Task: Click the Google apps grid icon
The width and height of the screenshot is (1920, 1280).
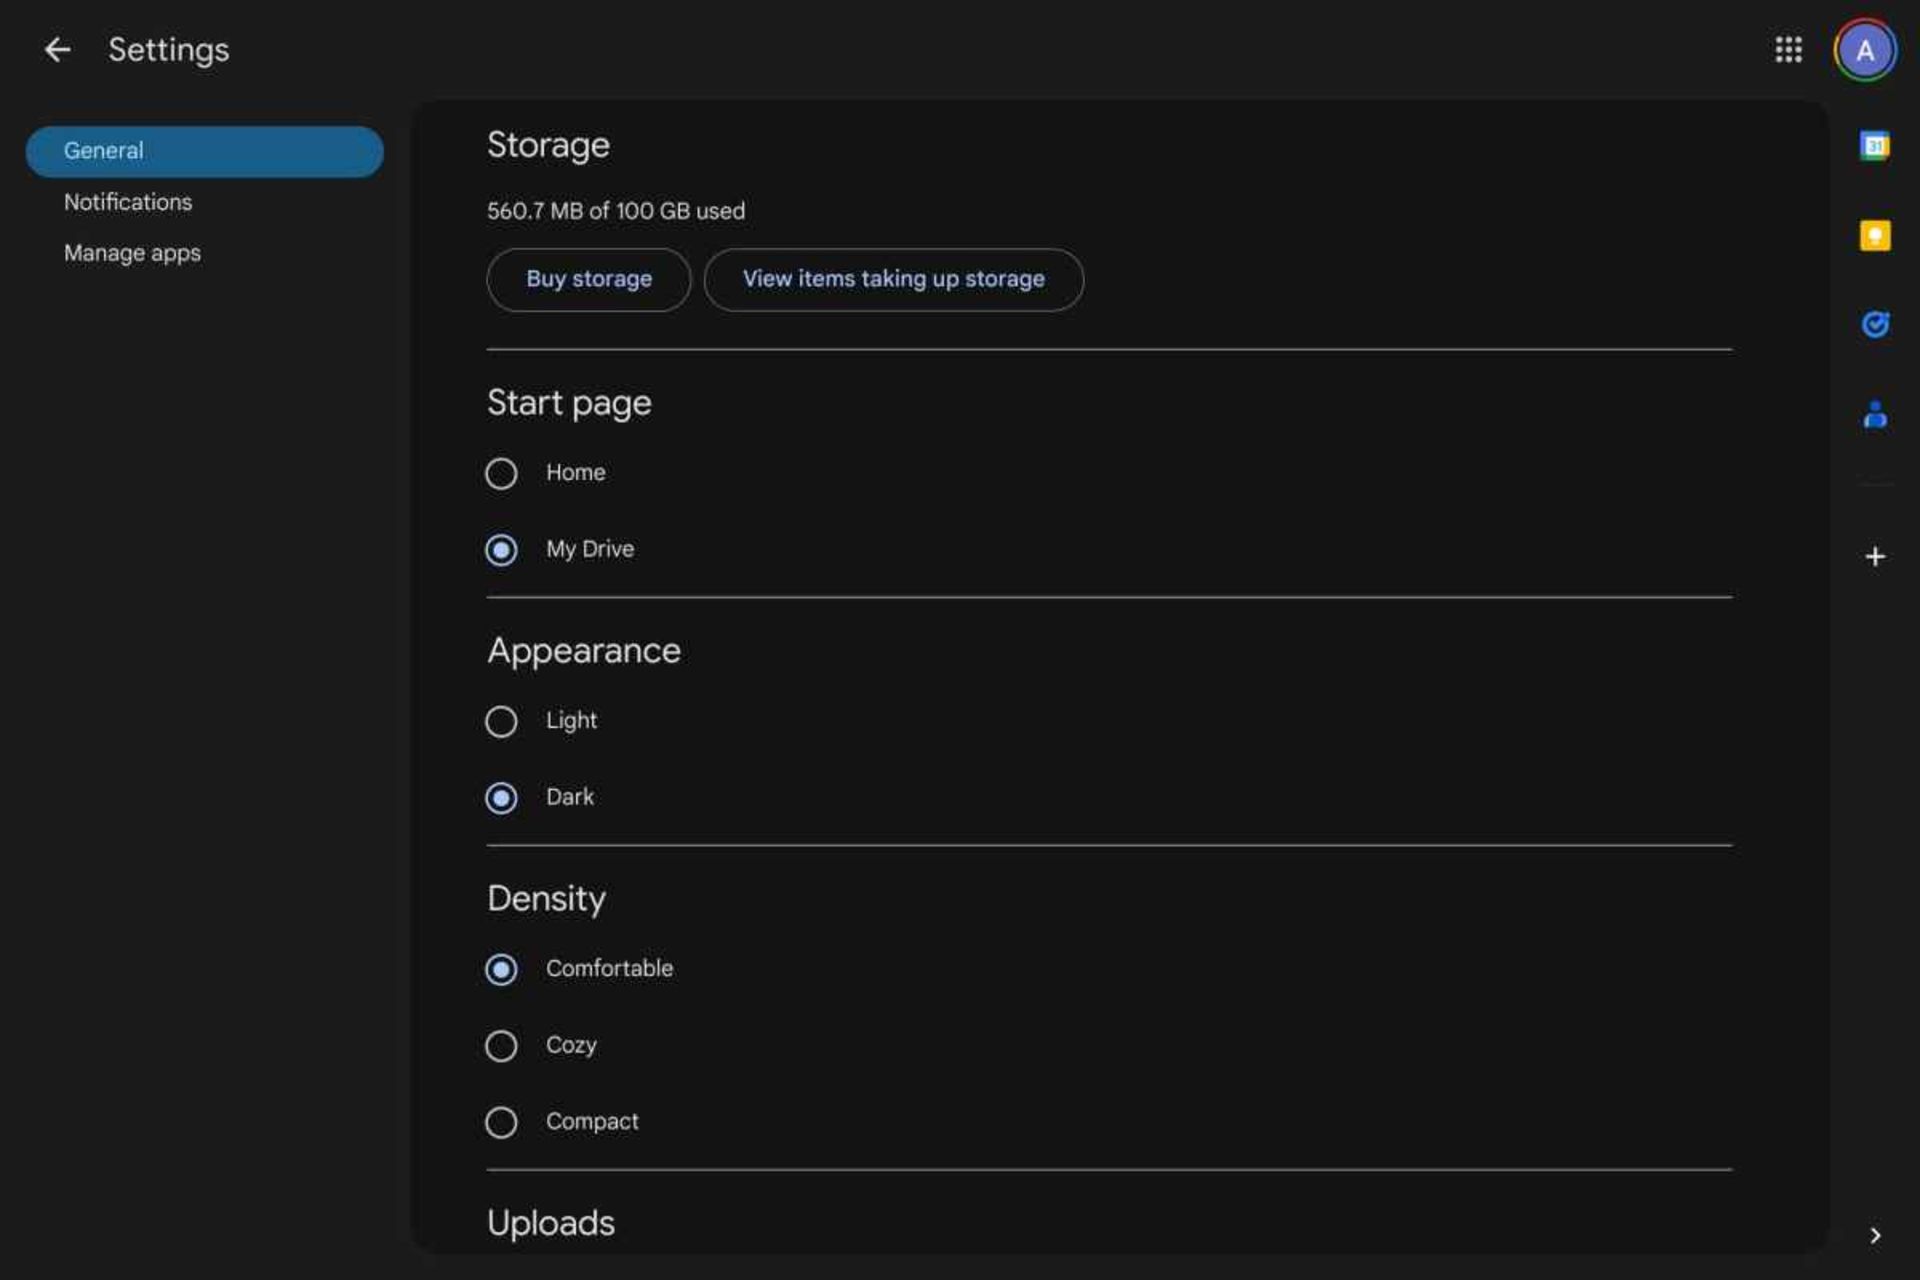Action: pyautogui.click(x=1786, y=50)
